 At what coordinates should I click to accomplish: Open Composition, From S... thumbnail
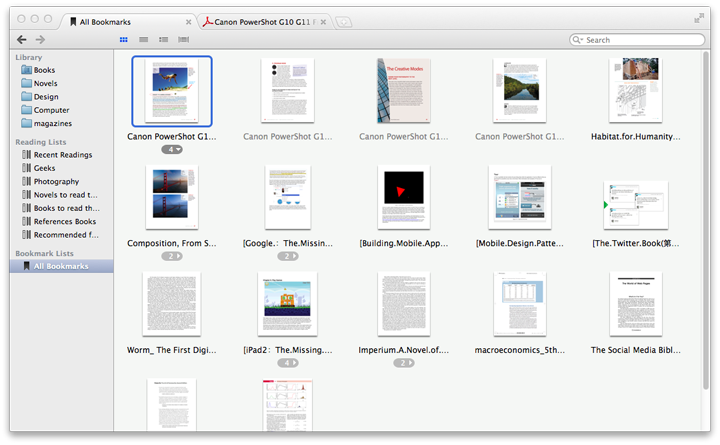[172, 197]
